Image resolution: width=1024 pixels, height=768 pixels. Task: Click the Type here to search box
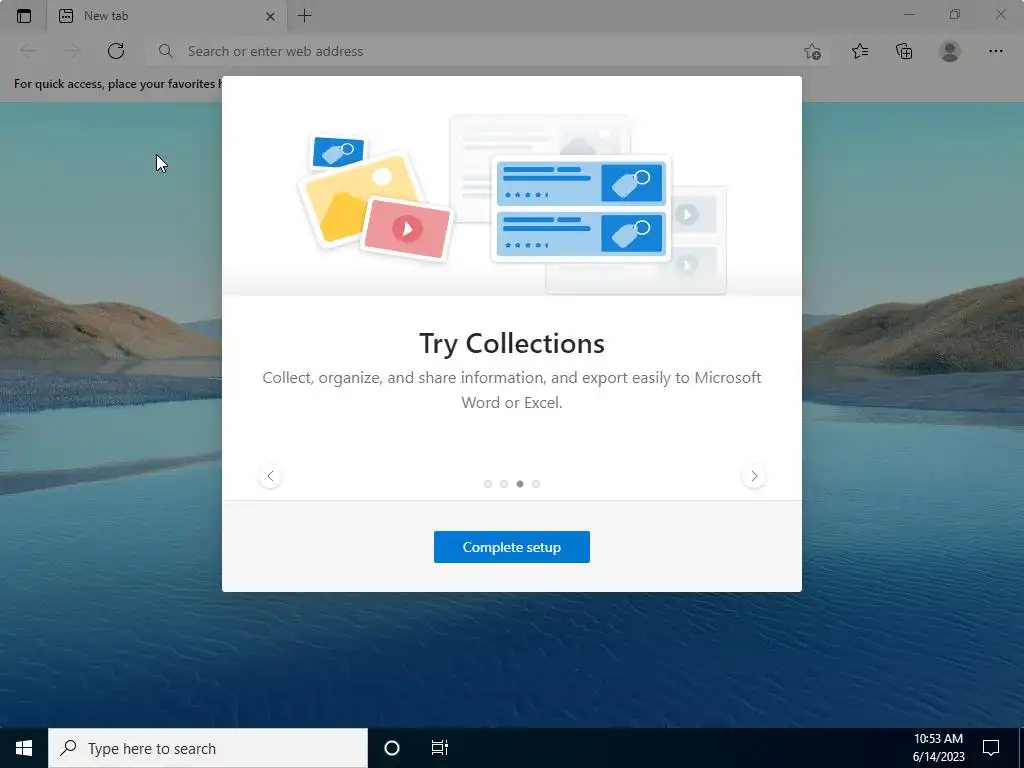208,748
